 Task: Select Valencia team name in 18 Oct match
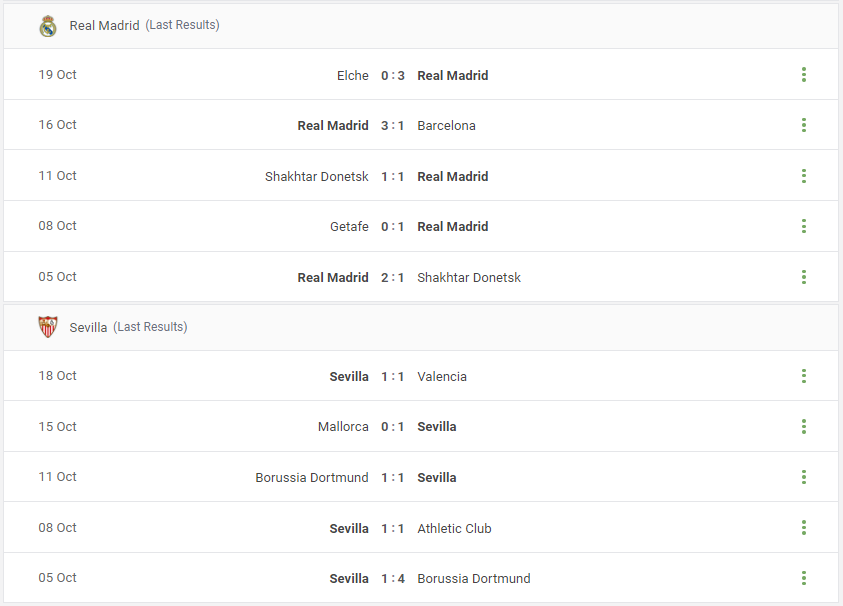click(x=442, y=376)
